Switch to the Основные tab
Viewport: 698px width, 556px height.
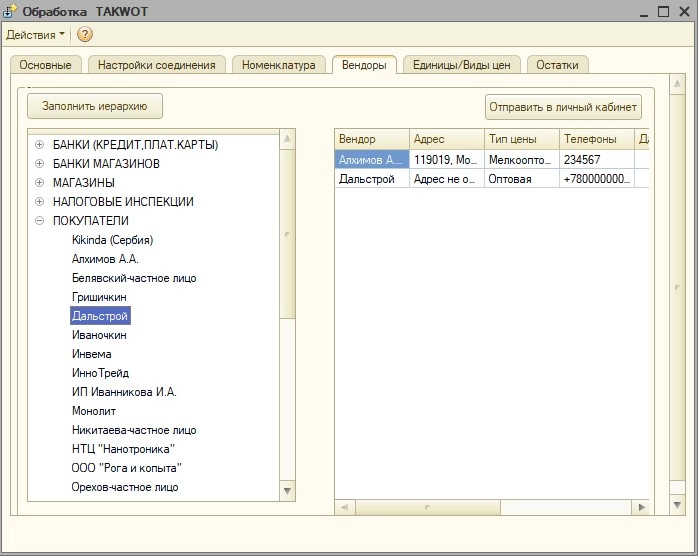click(45, 65)
